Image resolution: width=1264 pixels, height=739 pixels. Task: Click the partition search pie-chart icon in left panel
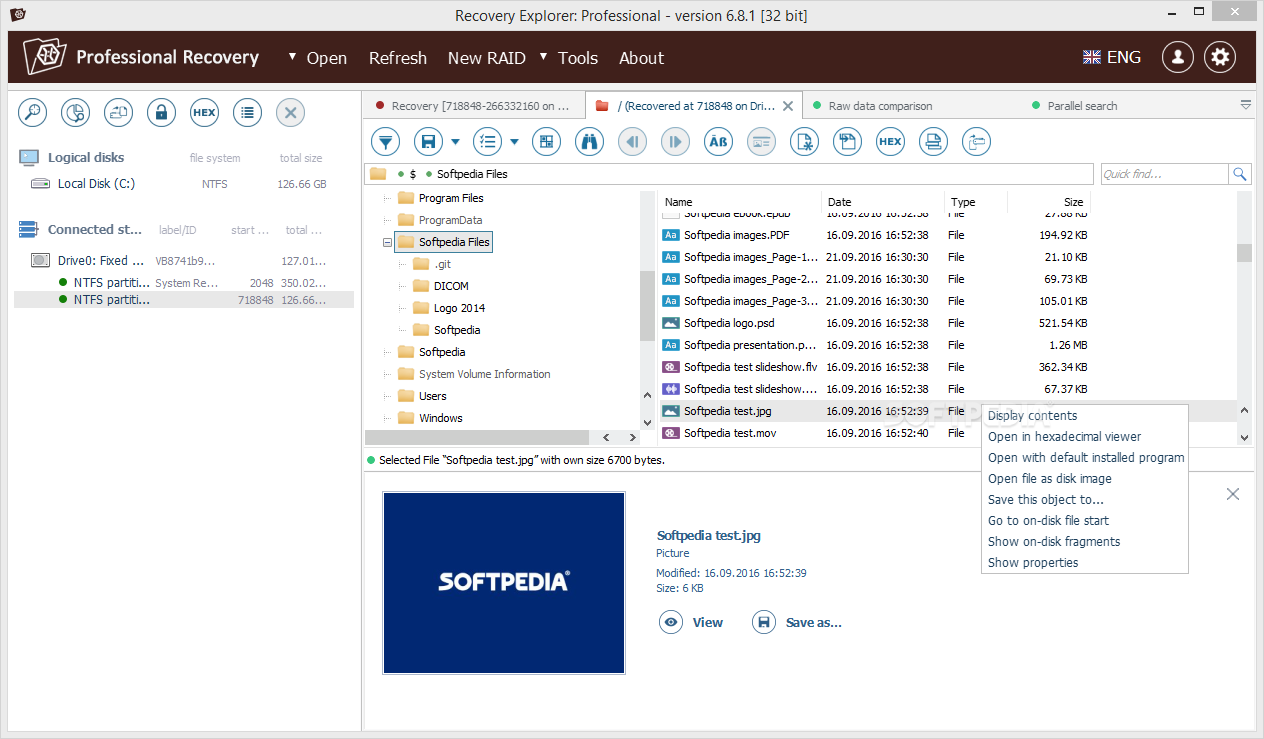click(x=76, y=113)
